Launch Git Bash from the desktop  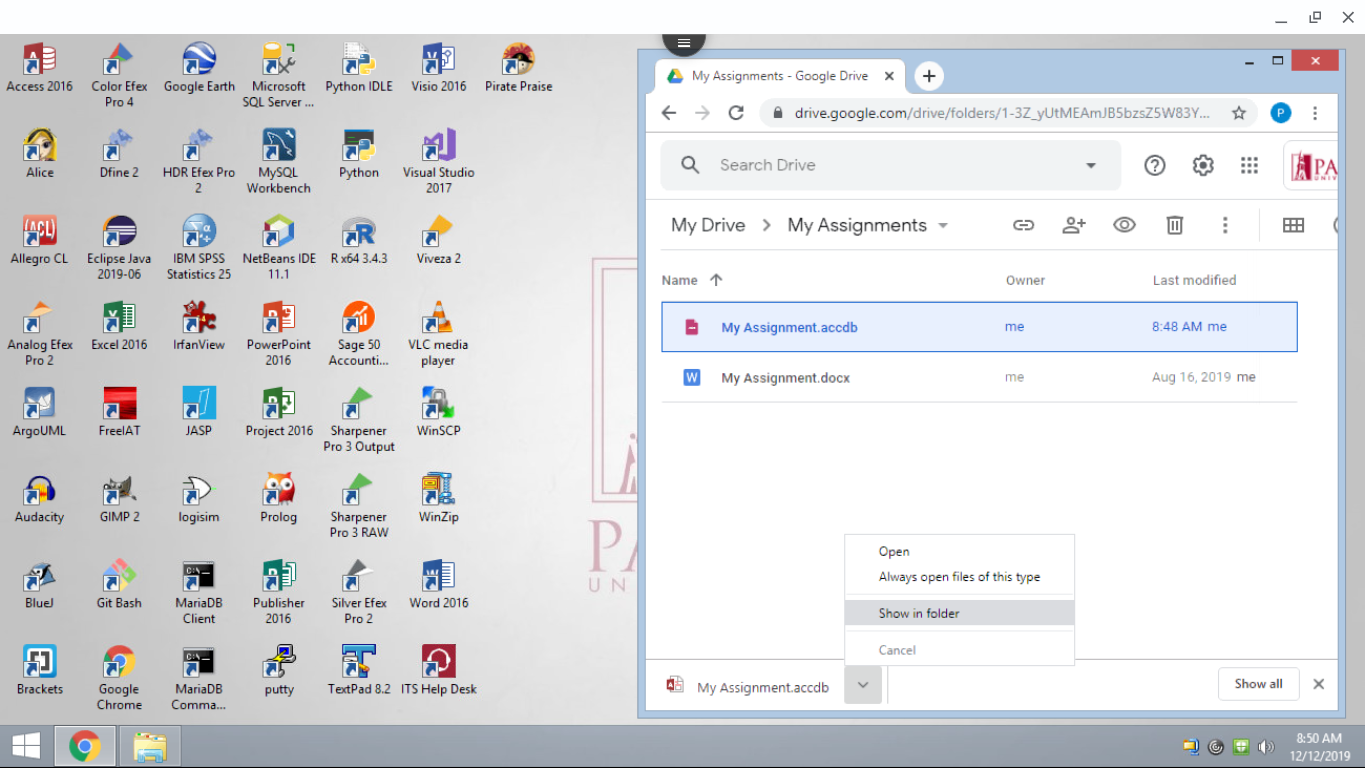(x=119, y=583)
